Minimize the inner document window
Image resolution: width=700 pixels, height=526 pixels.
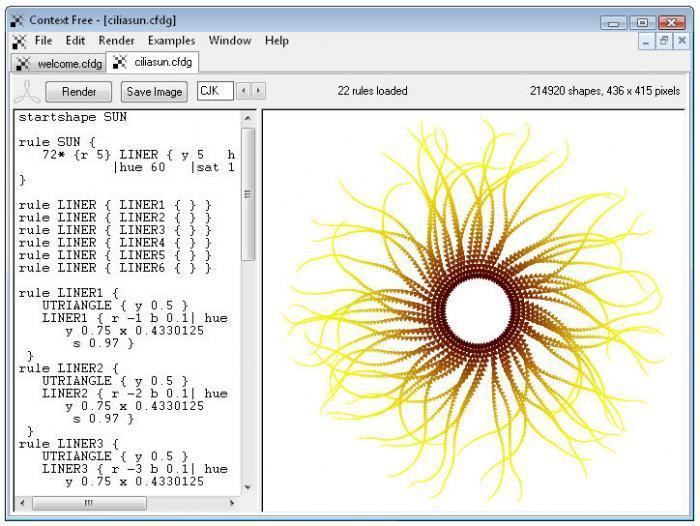[x=646, y=42]
